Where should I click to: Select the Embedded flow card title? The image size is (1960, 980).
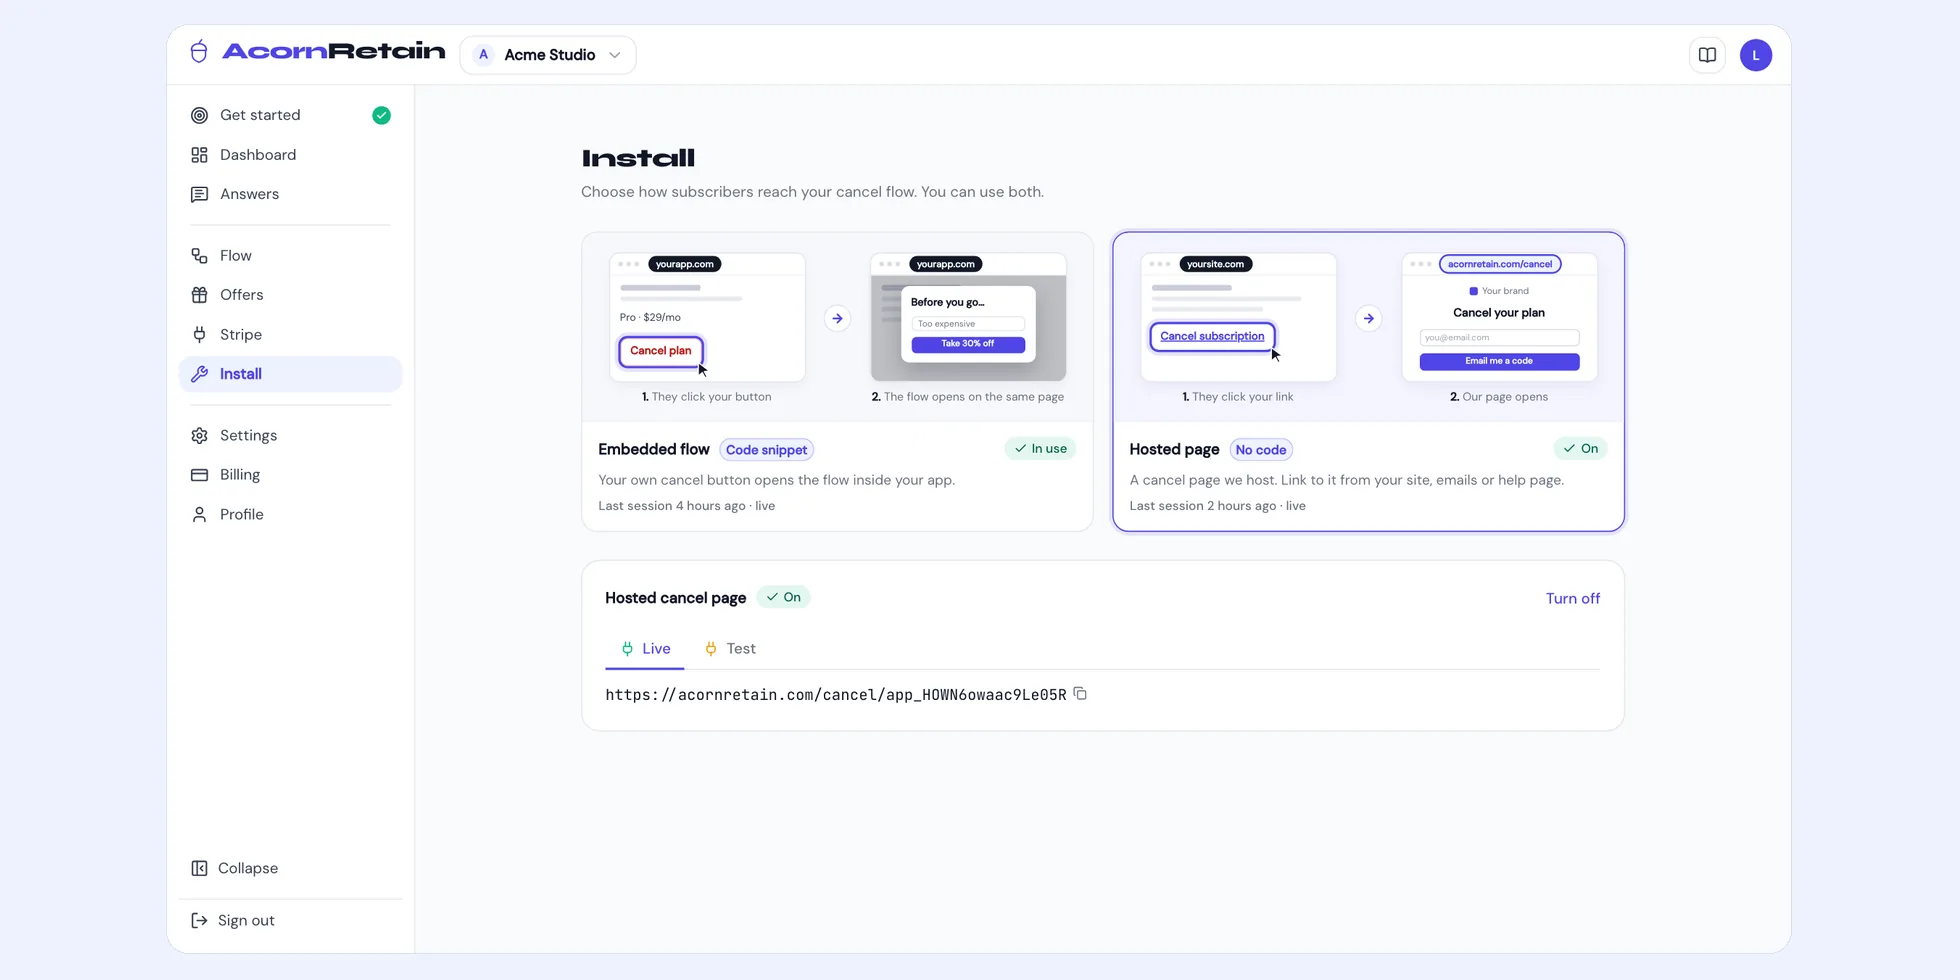[x=654, y=449]
